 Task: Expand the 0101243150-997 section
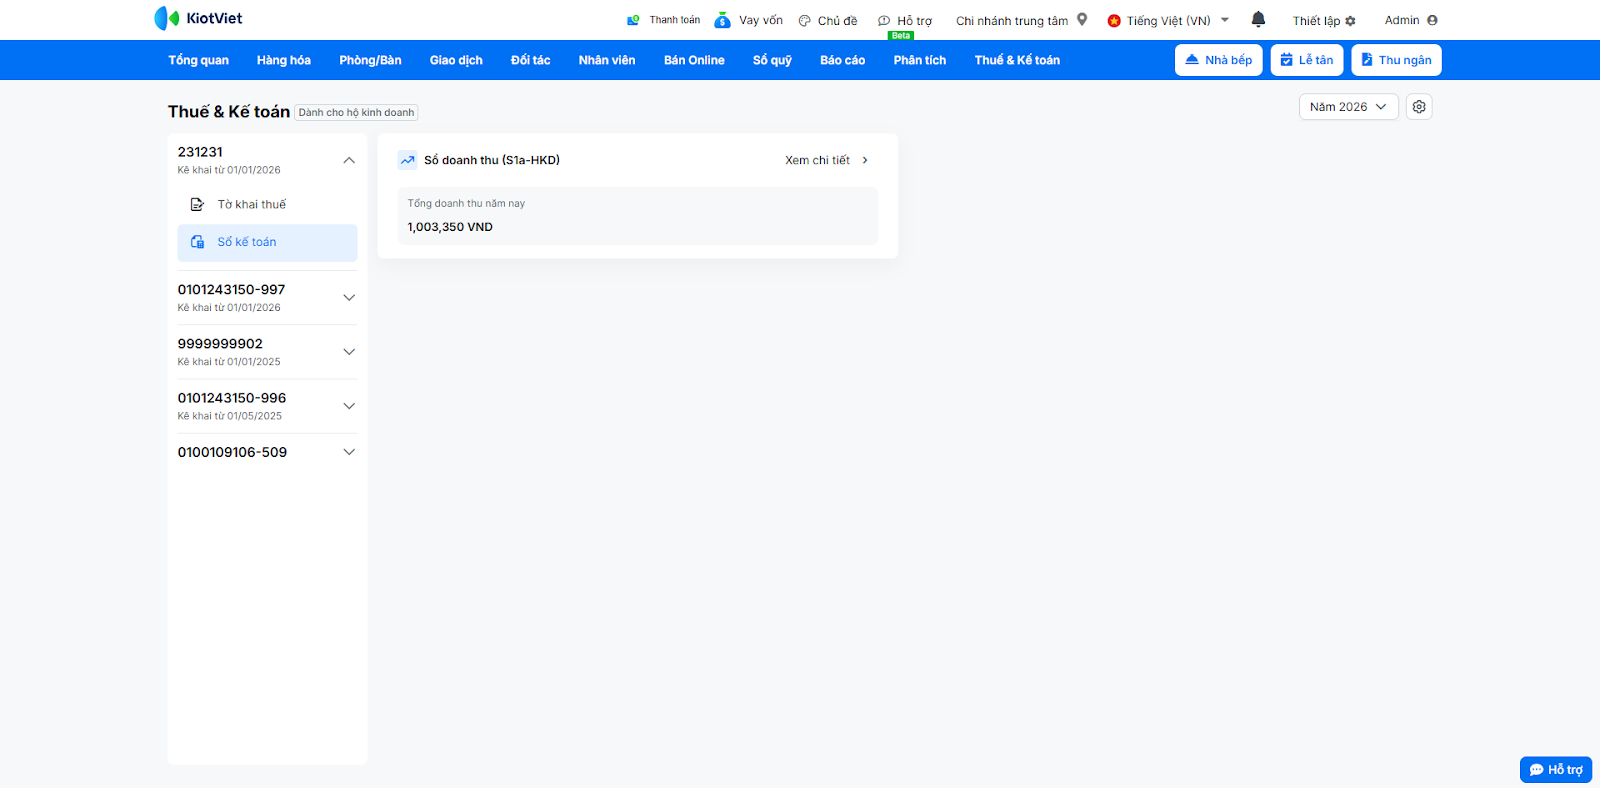coord(349,298)
